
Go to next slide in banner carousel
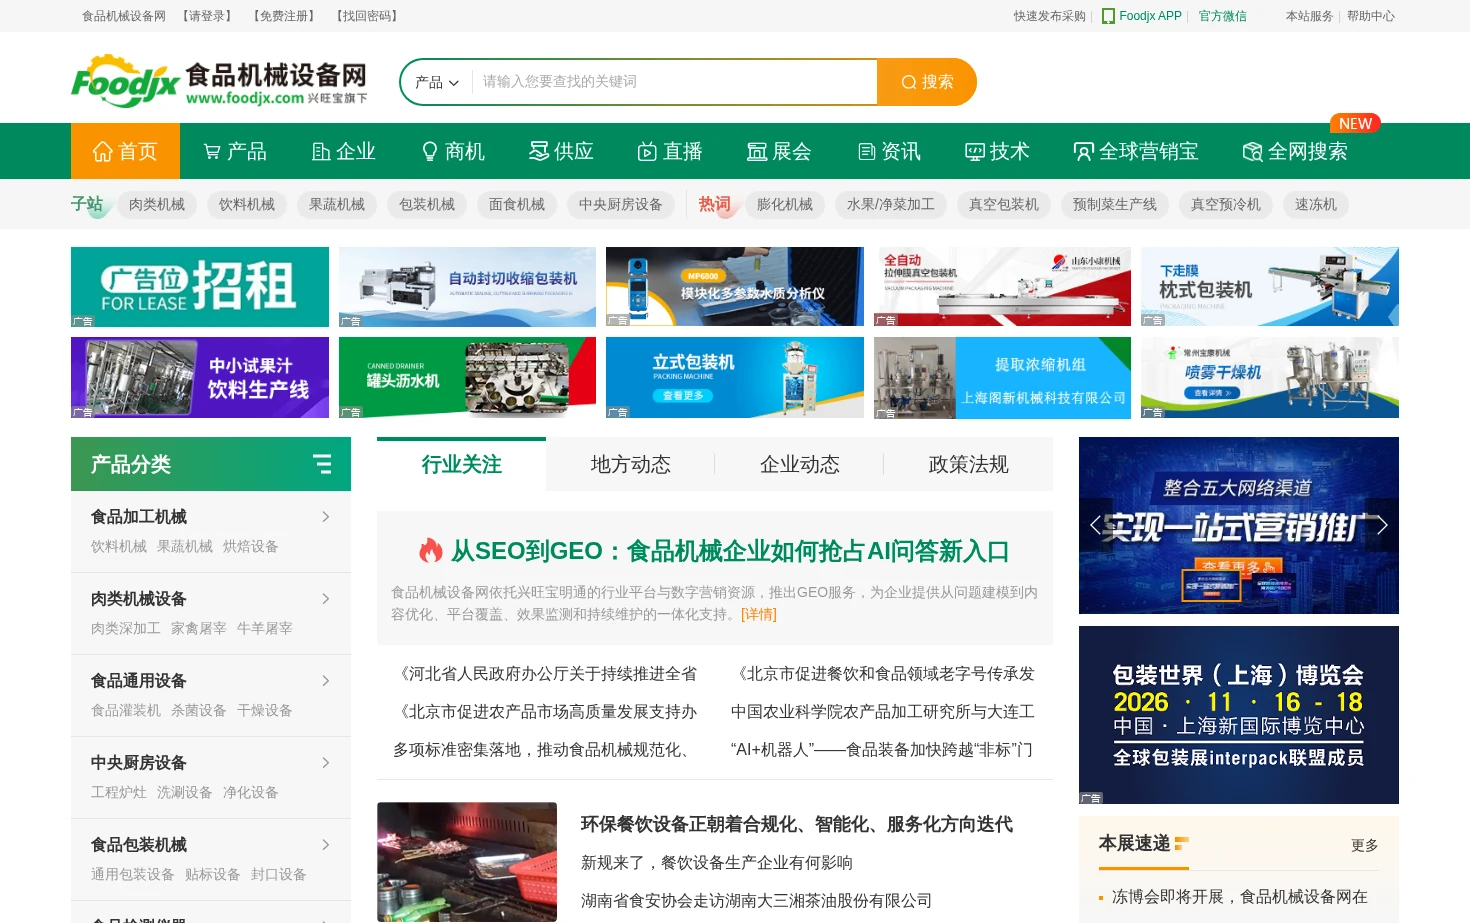[1382, 525]
